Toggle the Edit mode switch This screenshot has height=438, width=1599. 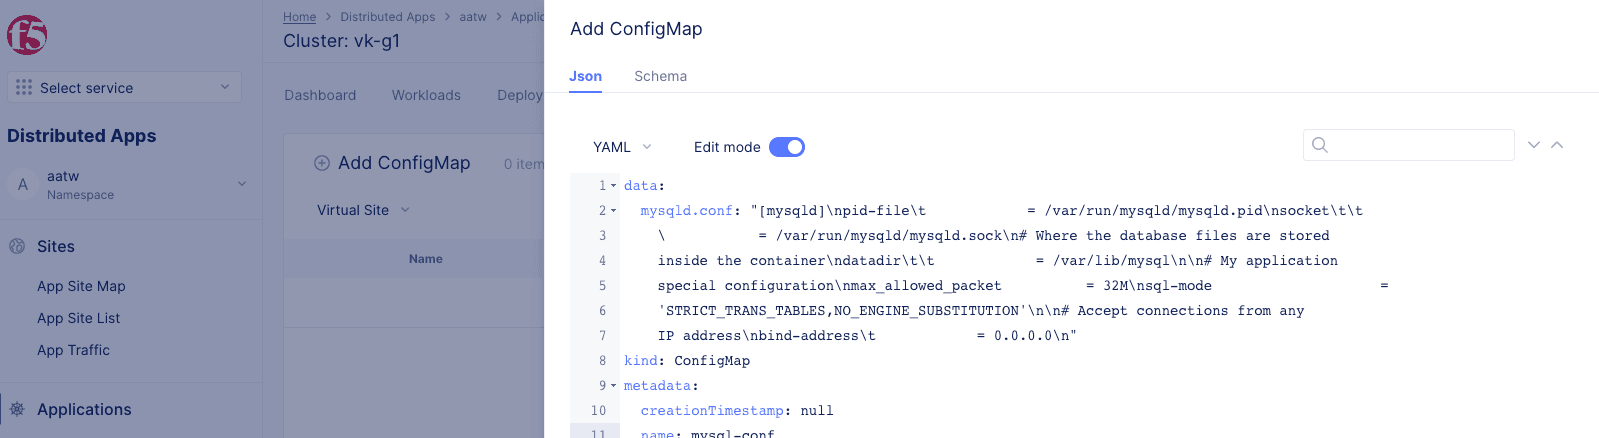787,147
